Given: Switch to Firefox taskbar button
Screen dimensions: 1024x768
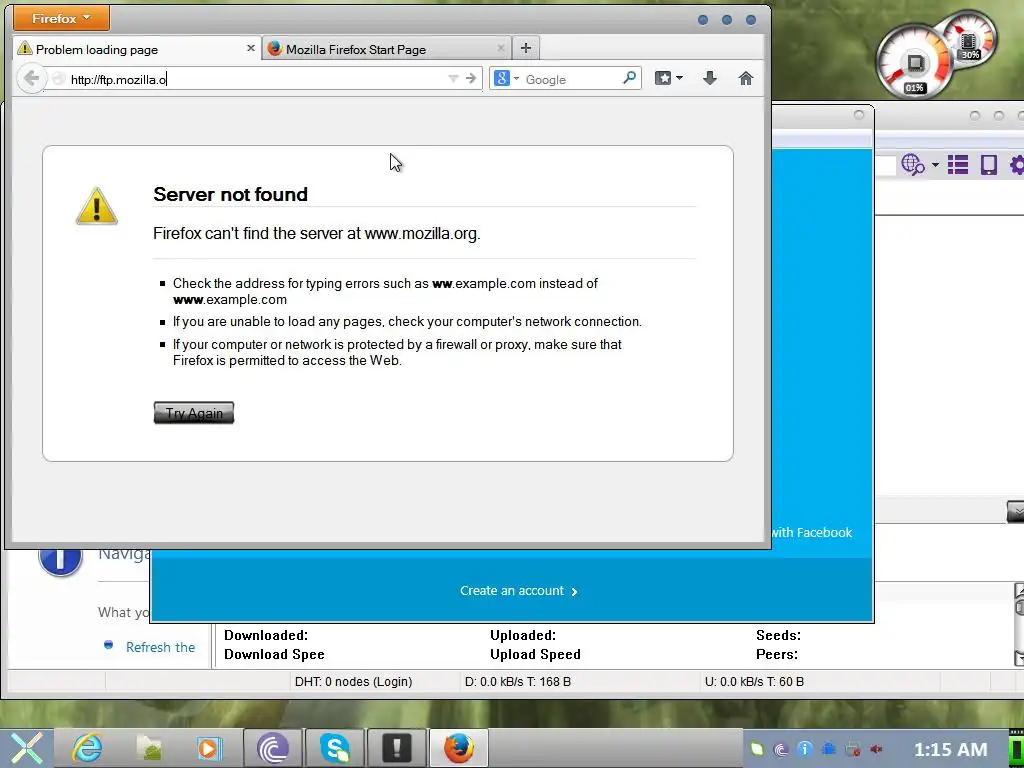Looking at the screenshot, I should click(x=458, y=748).
